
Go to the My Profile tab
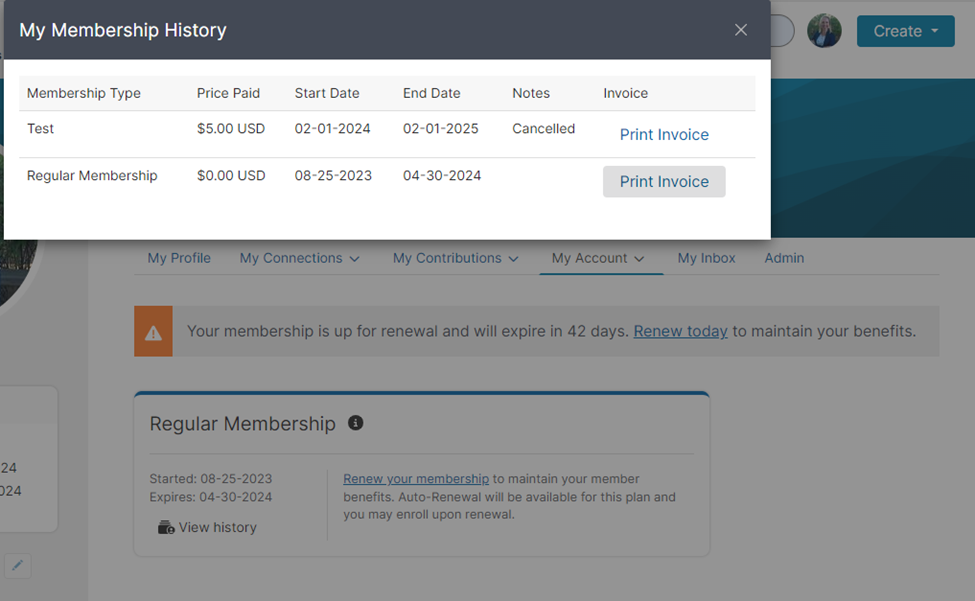pyautogui.click(x=179, y=258)
